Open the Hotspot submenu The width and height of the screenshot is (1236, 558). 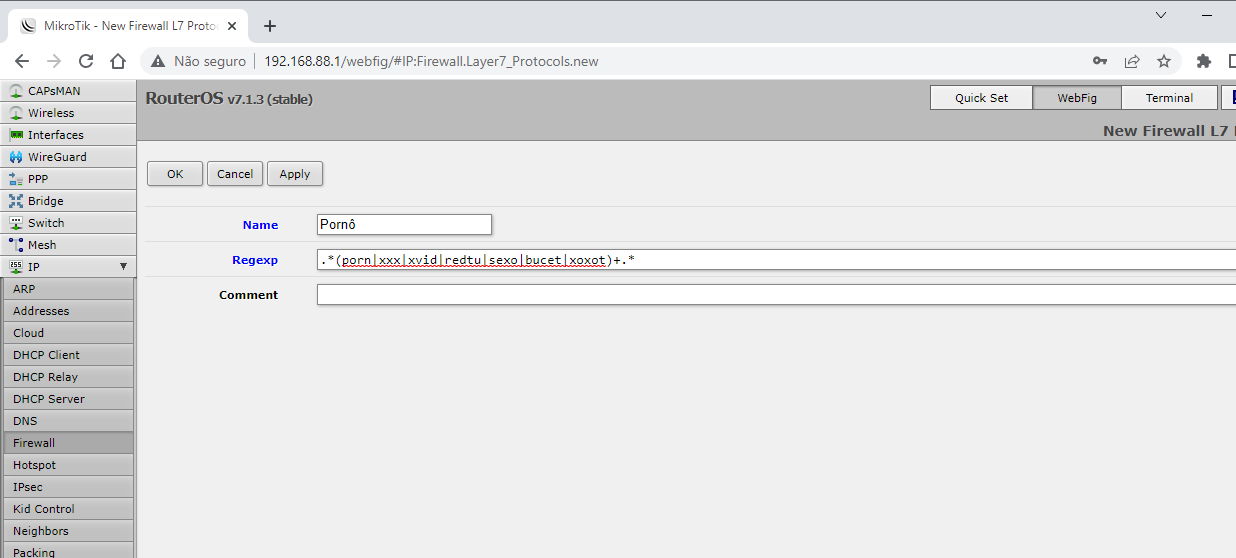68,465
